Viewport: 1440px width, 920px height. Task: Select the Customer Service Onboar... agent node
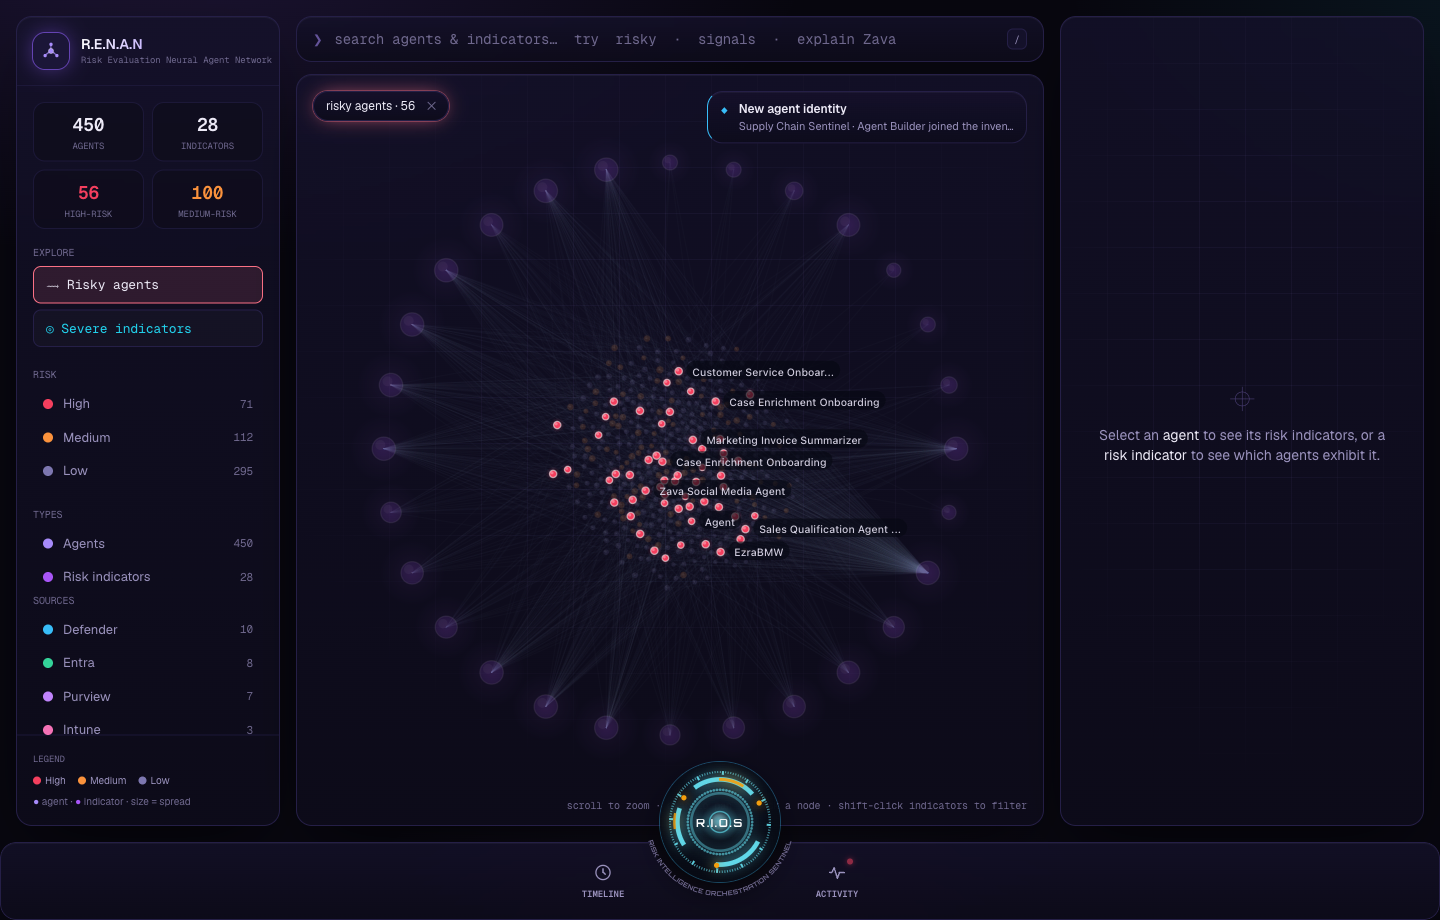pos(679,372)
